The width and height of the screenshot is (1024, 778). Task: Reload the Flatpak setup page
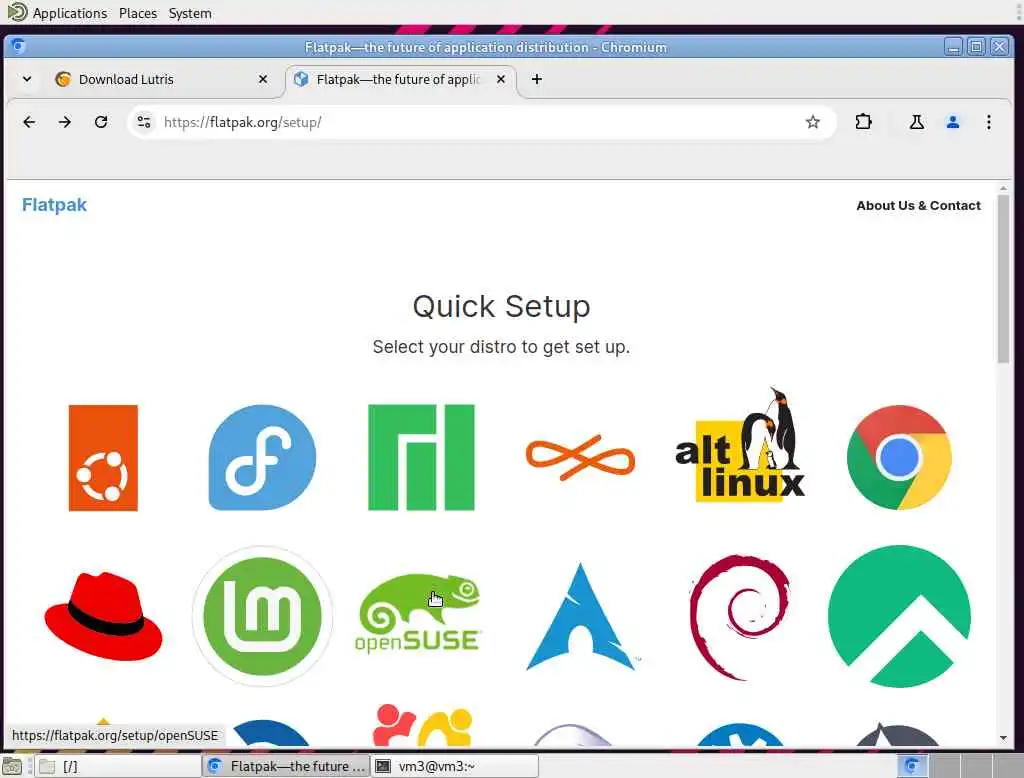(101, 122)
